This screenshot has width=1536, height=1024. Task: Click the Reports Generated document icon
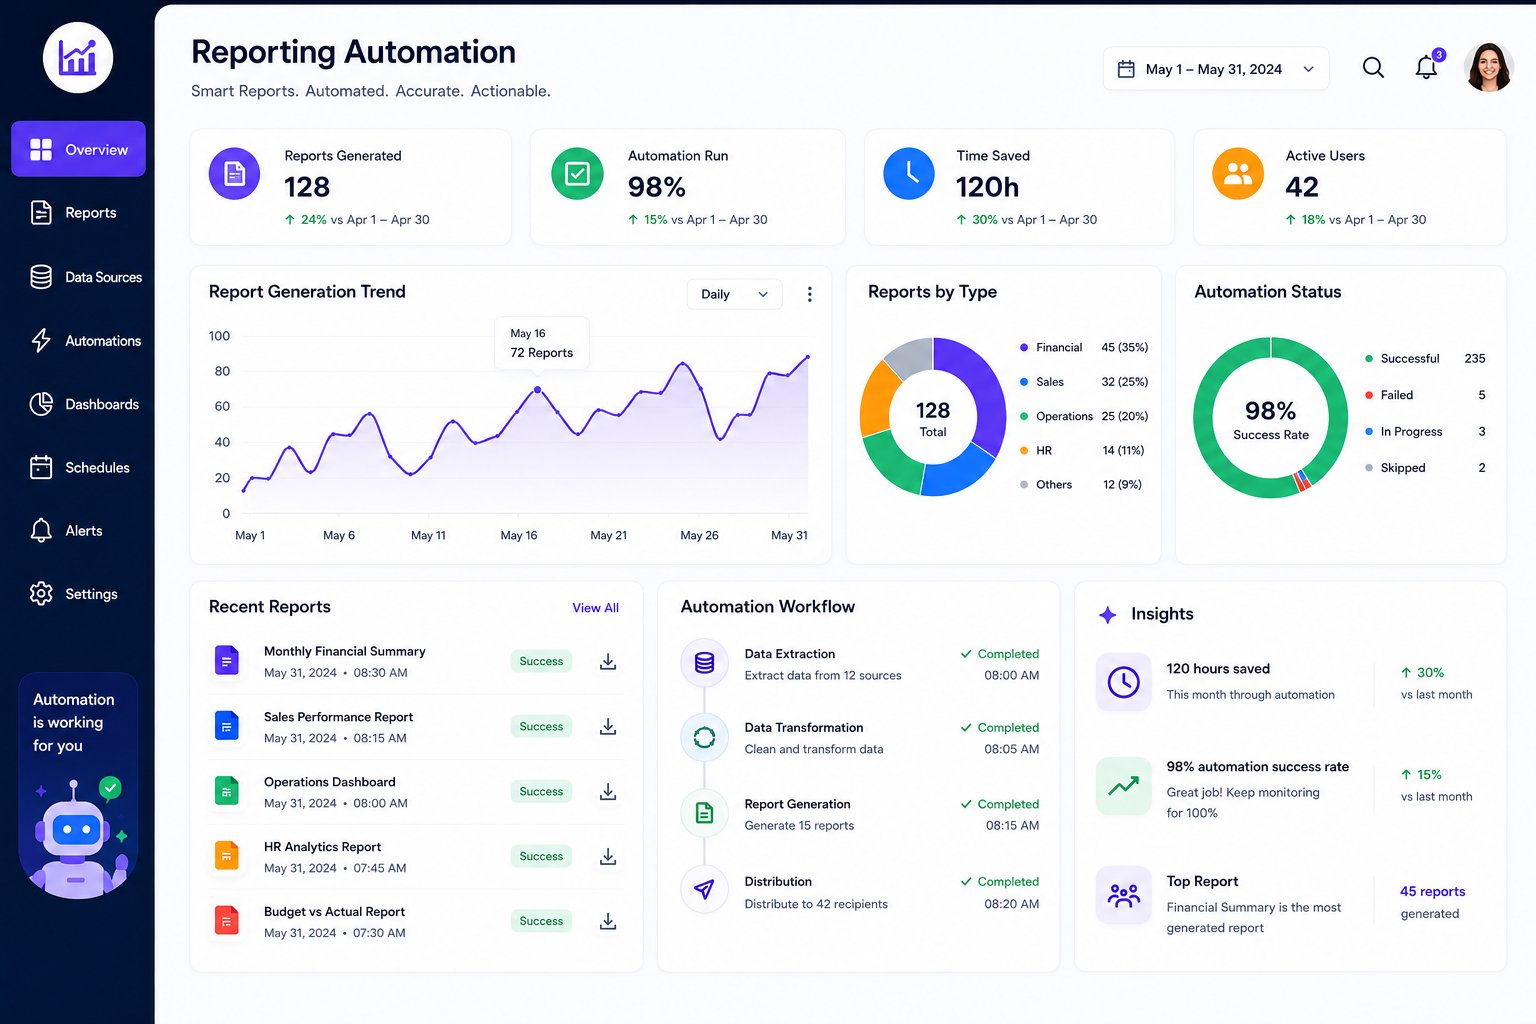pos(234,174)
